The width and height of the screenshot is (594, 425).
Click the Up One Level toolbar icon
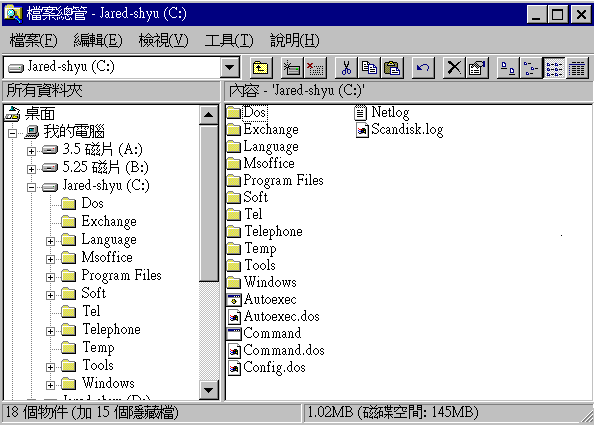pos(260,68)
